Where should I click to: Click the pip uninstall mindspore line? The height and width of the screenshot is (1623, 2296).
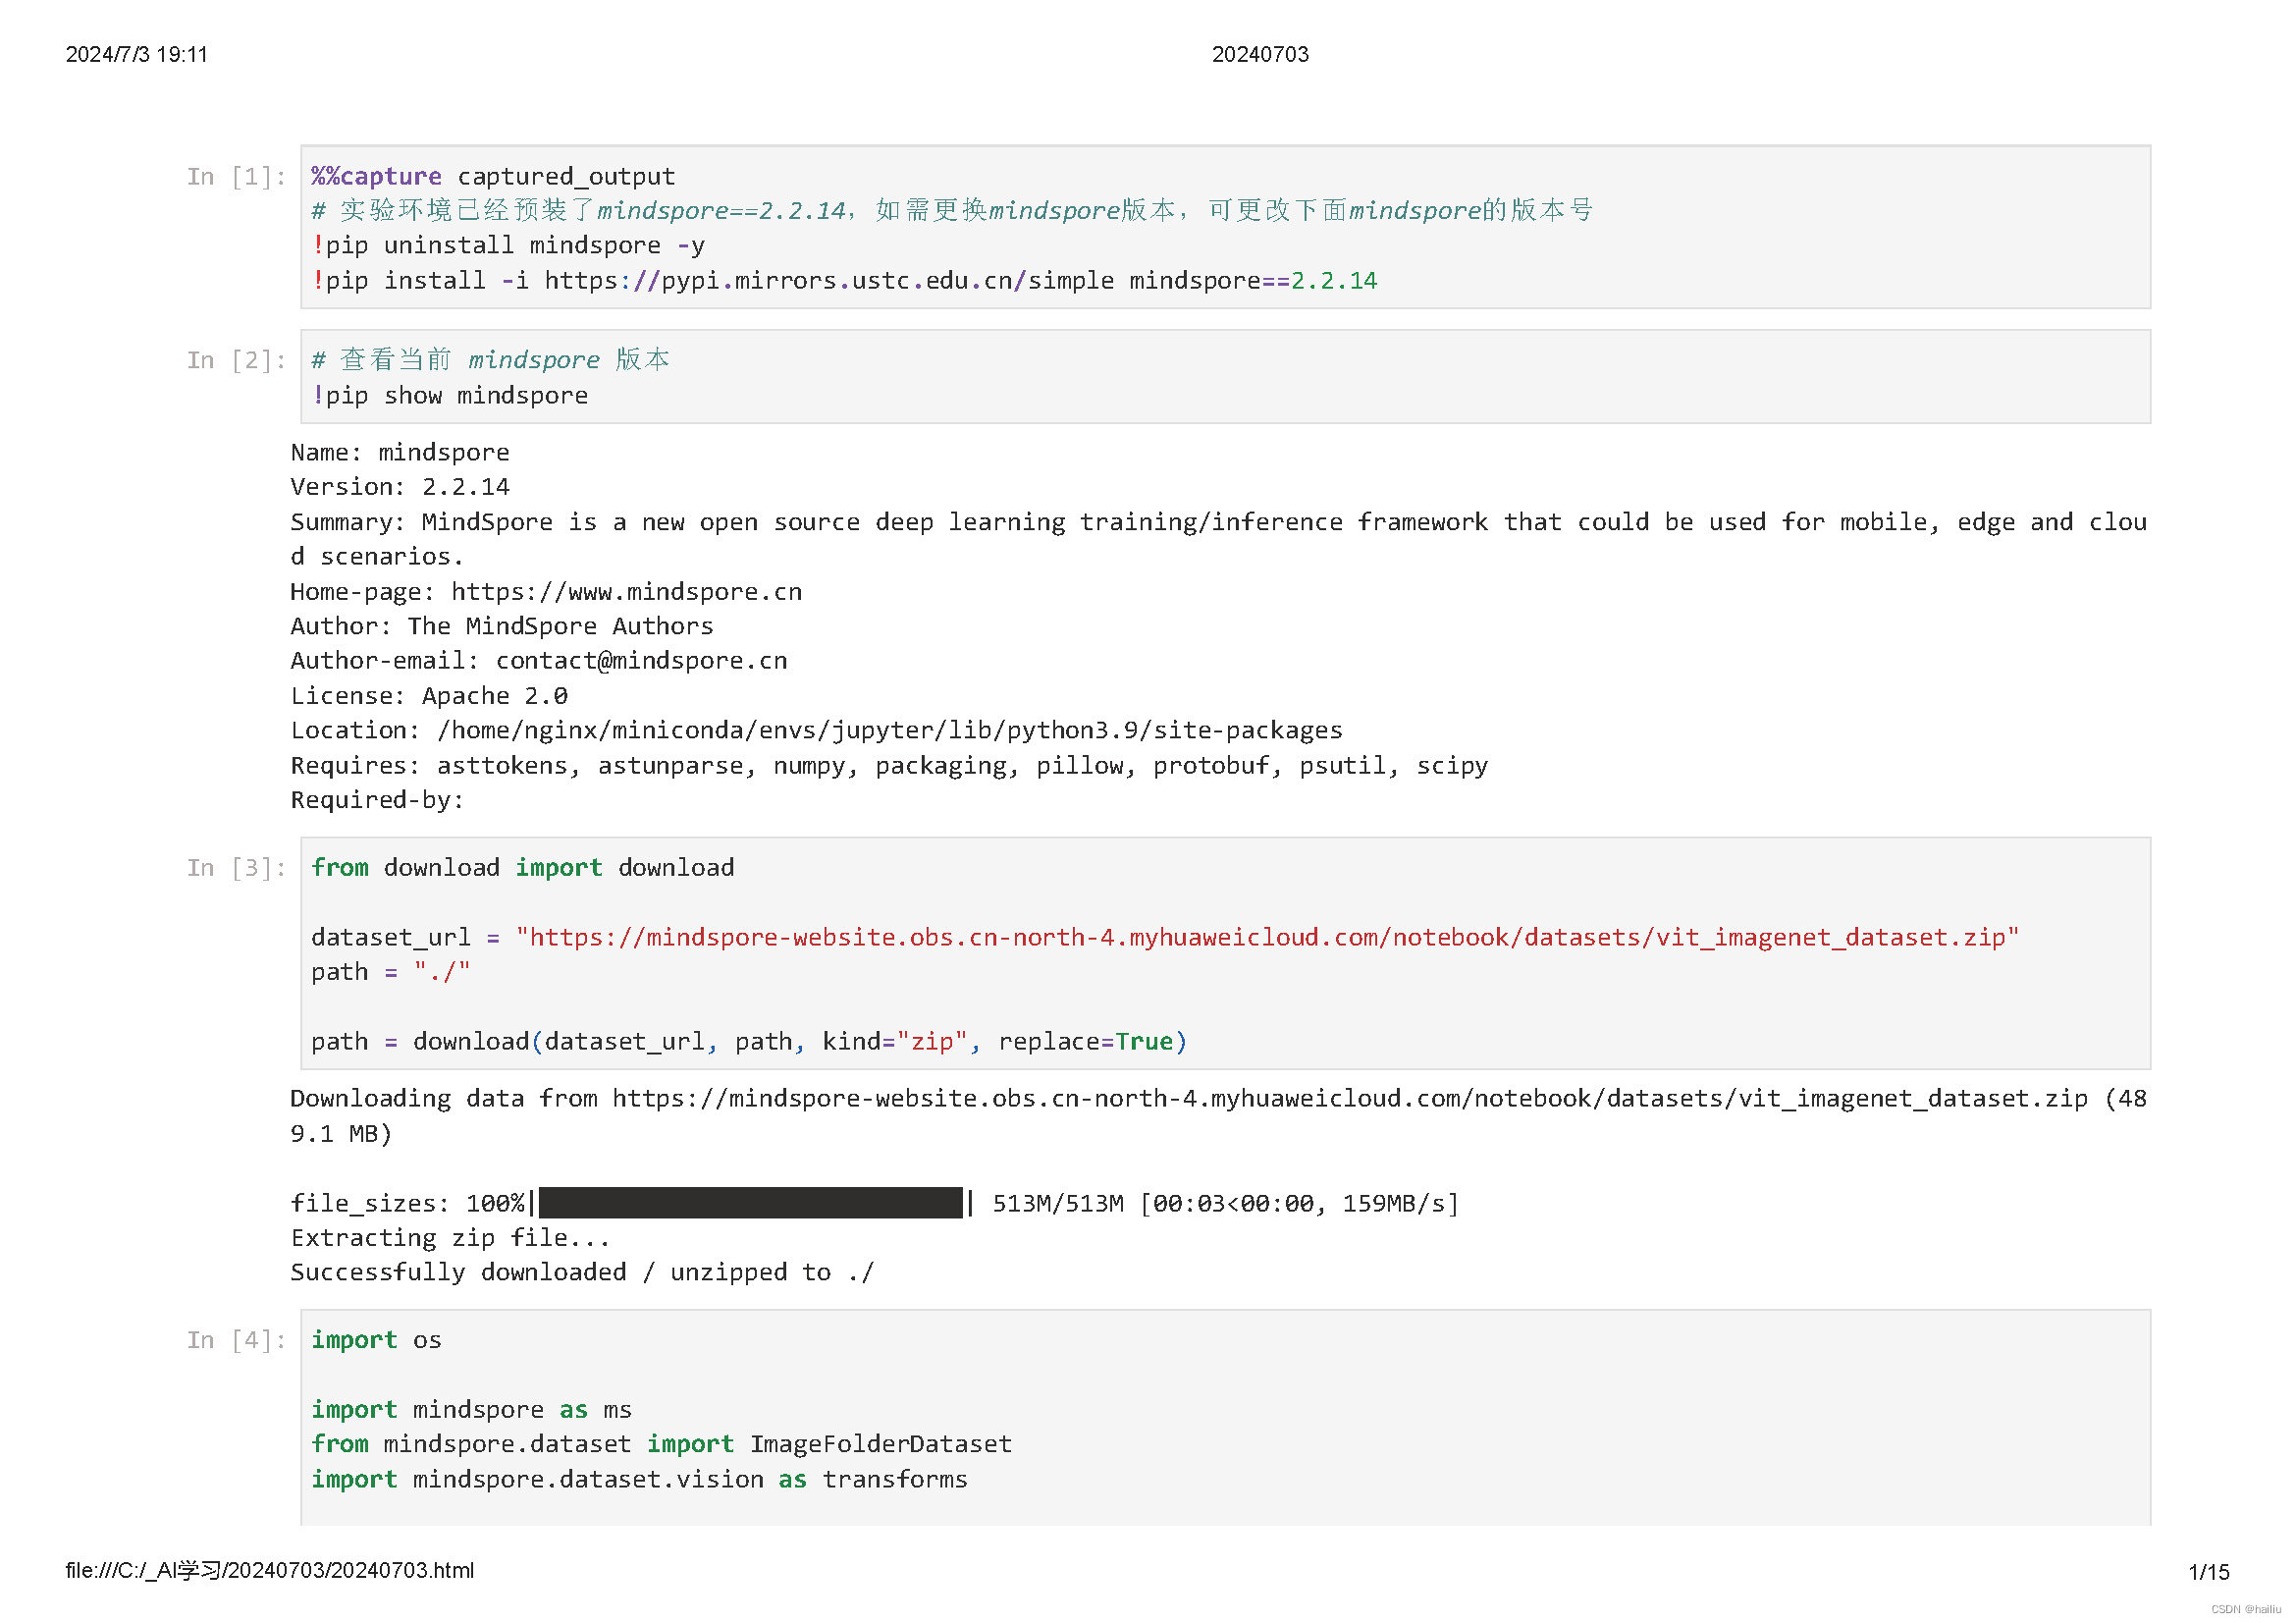coord(510,246)
